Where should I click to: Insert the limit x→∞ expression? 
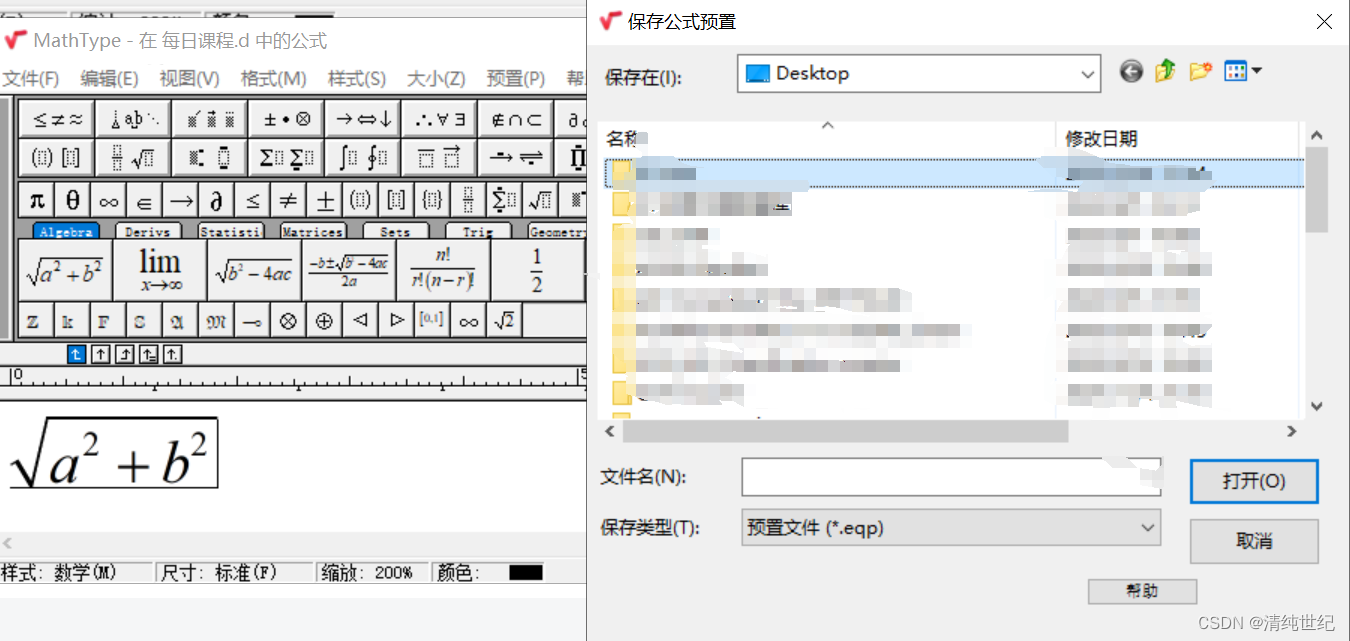pyautogui.click(x=160, y=270)
